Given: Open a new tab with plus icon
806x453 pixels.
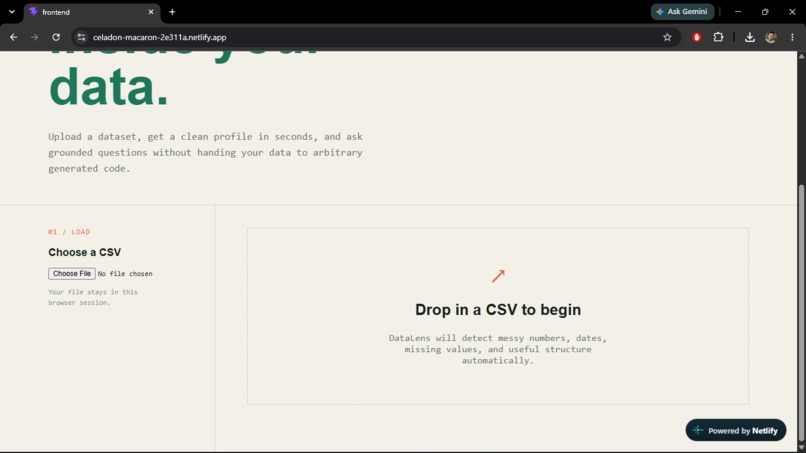Looking at the screenshot, I should coord(172,12).
